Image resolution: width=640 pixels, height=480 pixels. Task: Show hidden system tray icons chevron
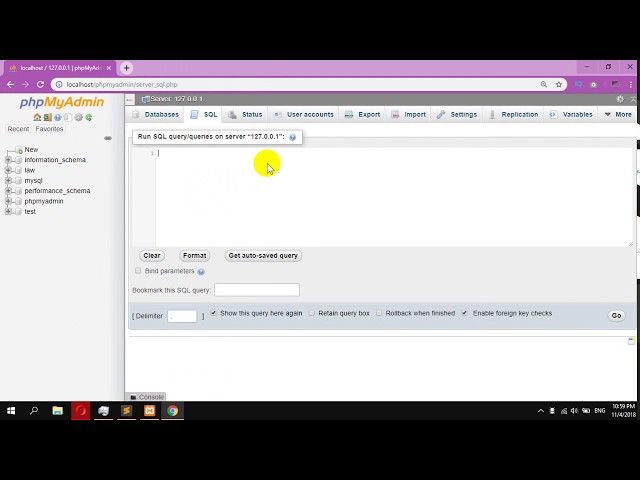(541, 411)
